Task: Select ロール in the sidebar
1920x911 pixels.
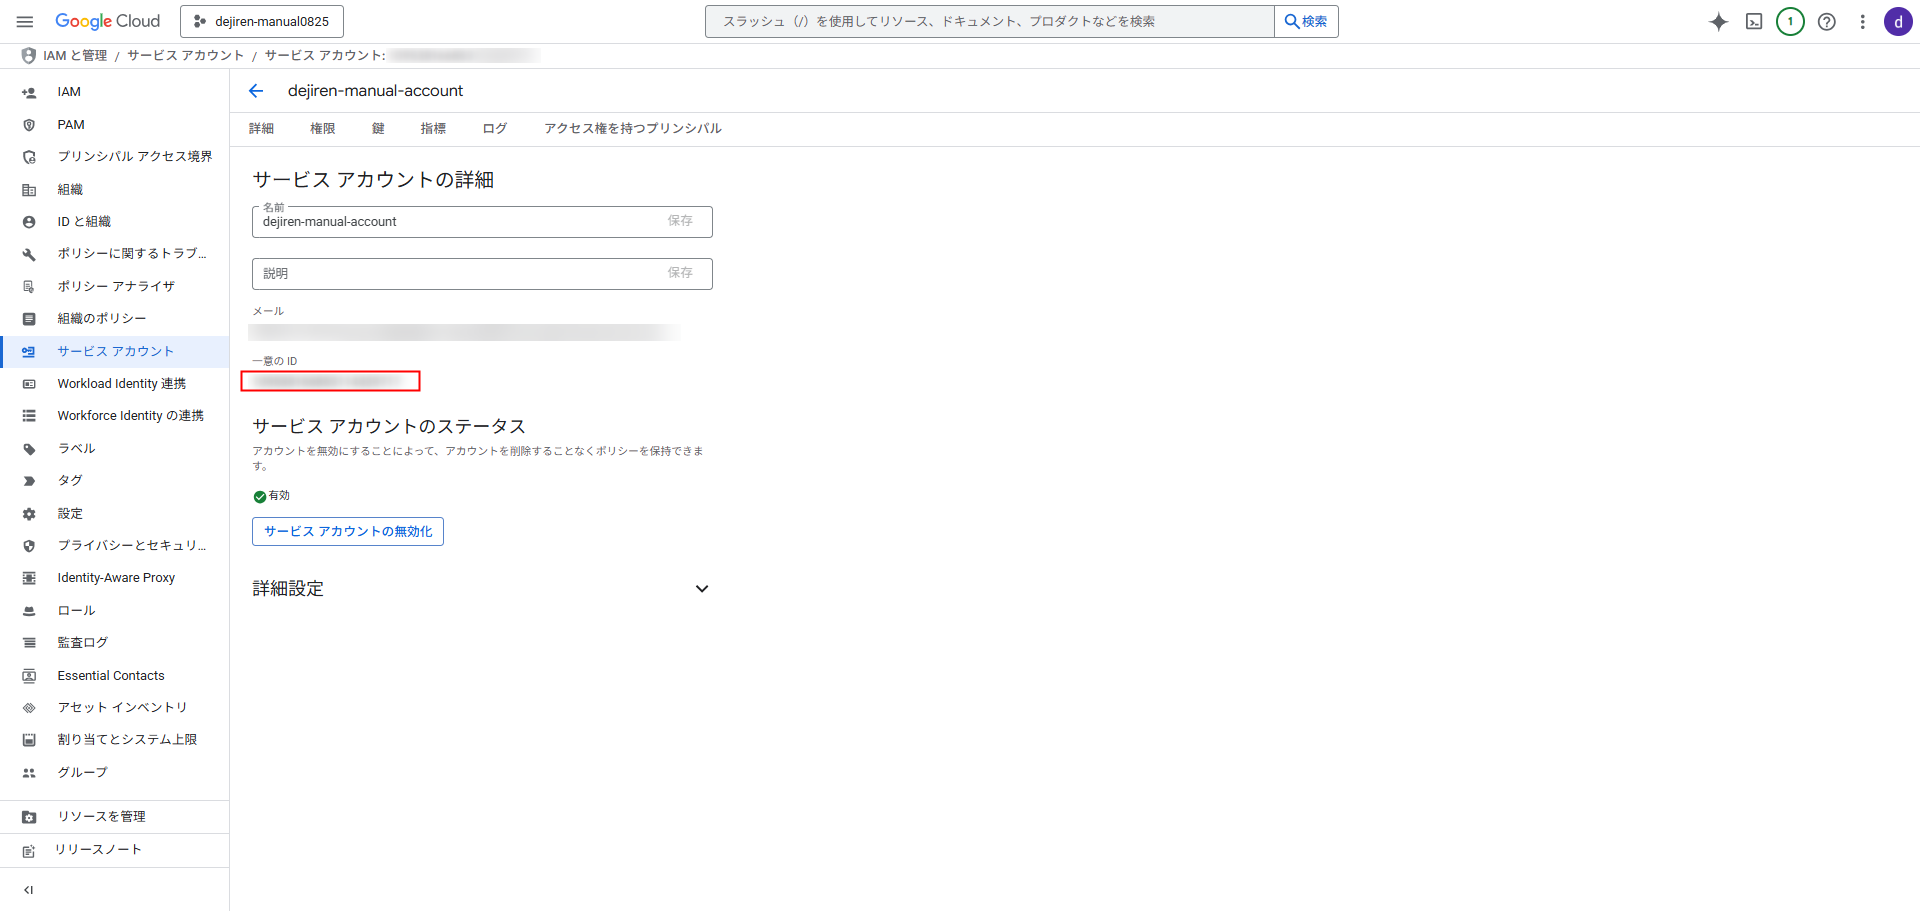Action: [x=76, y=611]
